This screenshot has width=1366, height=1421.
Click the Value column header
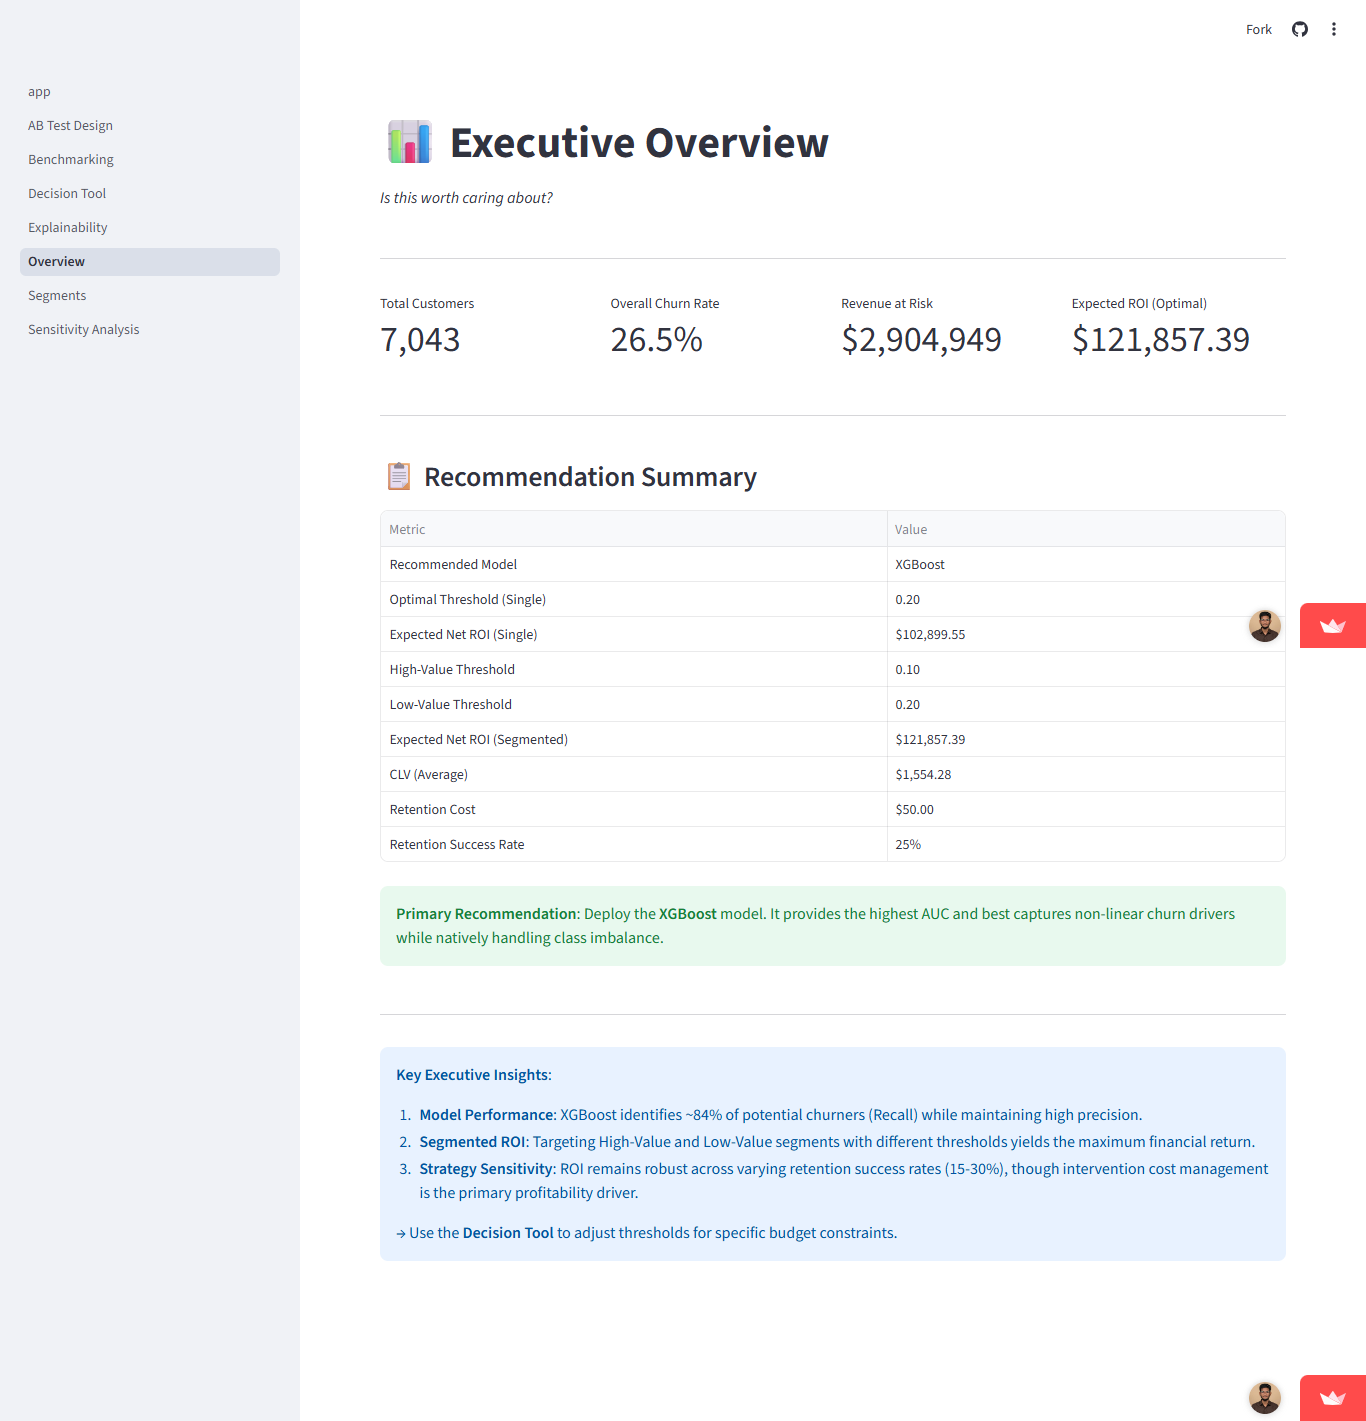click(x=1086, y=529)
